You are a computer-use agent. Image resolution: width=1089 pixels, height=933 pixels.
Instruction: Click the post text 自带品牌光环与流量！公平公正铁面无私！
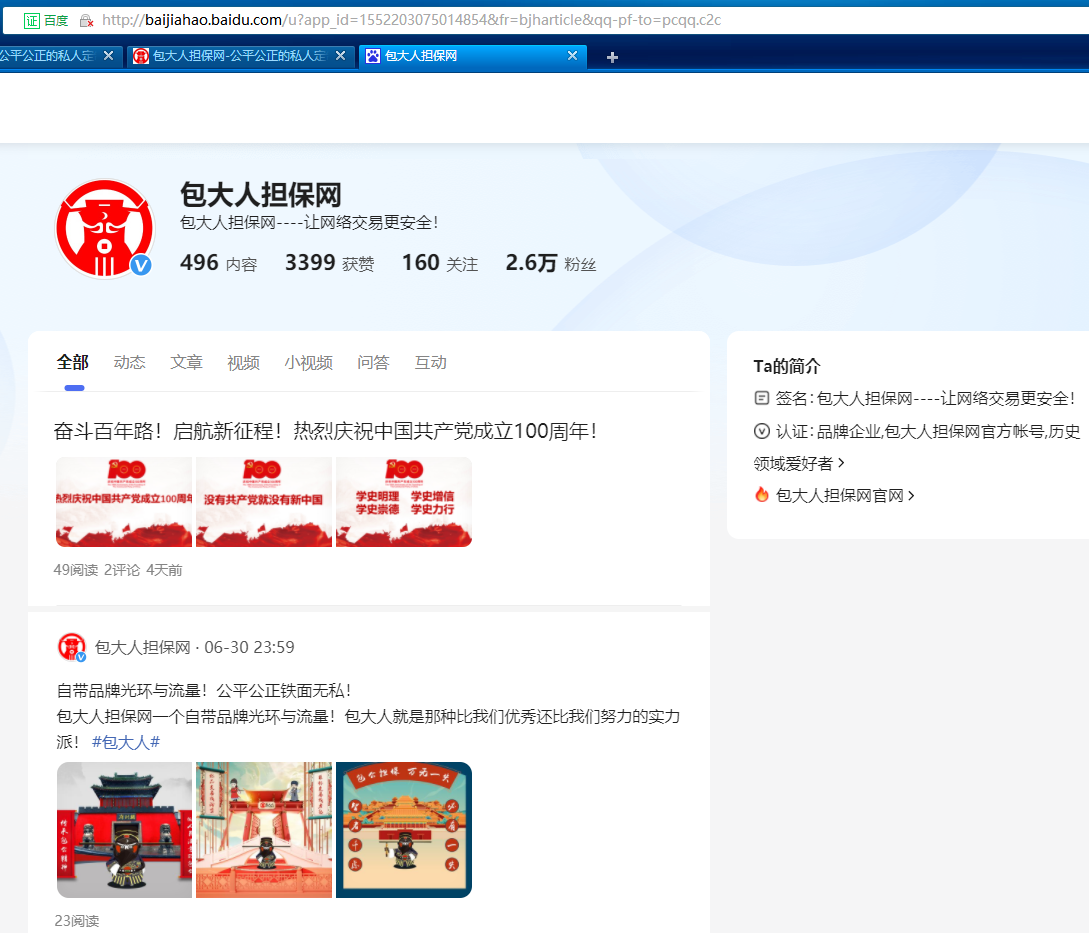(204, 691)
